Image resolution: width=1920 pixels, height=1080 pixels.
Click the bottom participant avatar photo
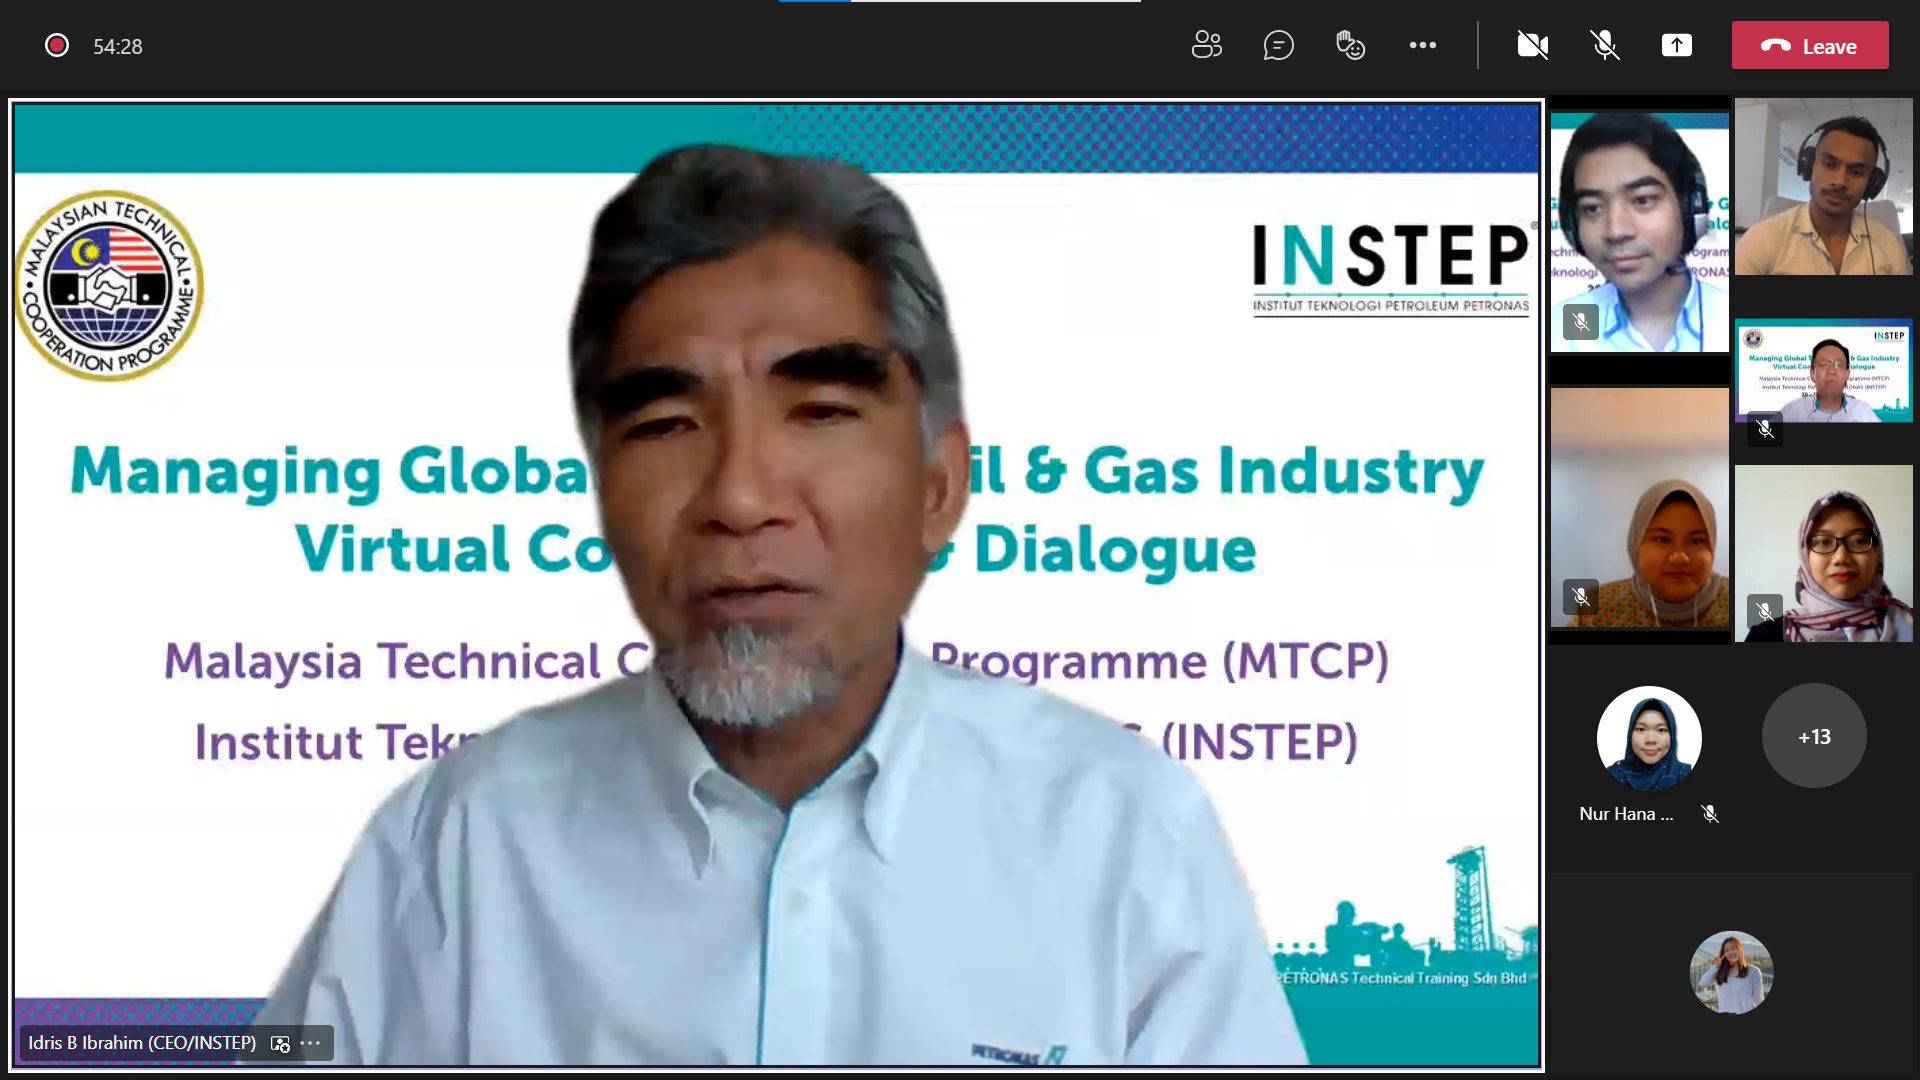pos(1731,972)
